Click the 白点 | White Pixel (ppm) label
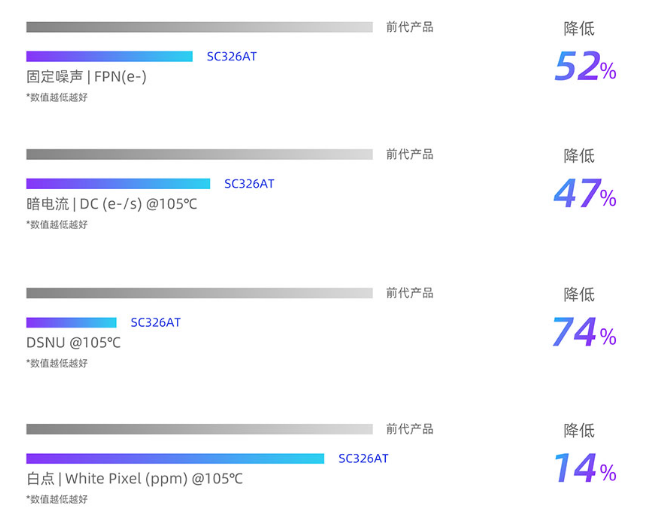The image size is (647, 526). [134, 479]
